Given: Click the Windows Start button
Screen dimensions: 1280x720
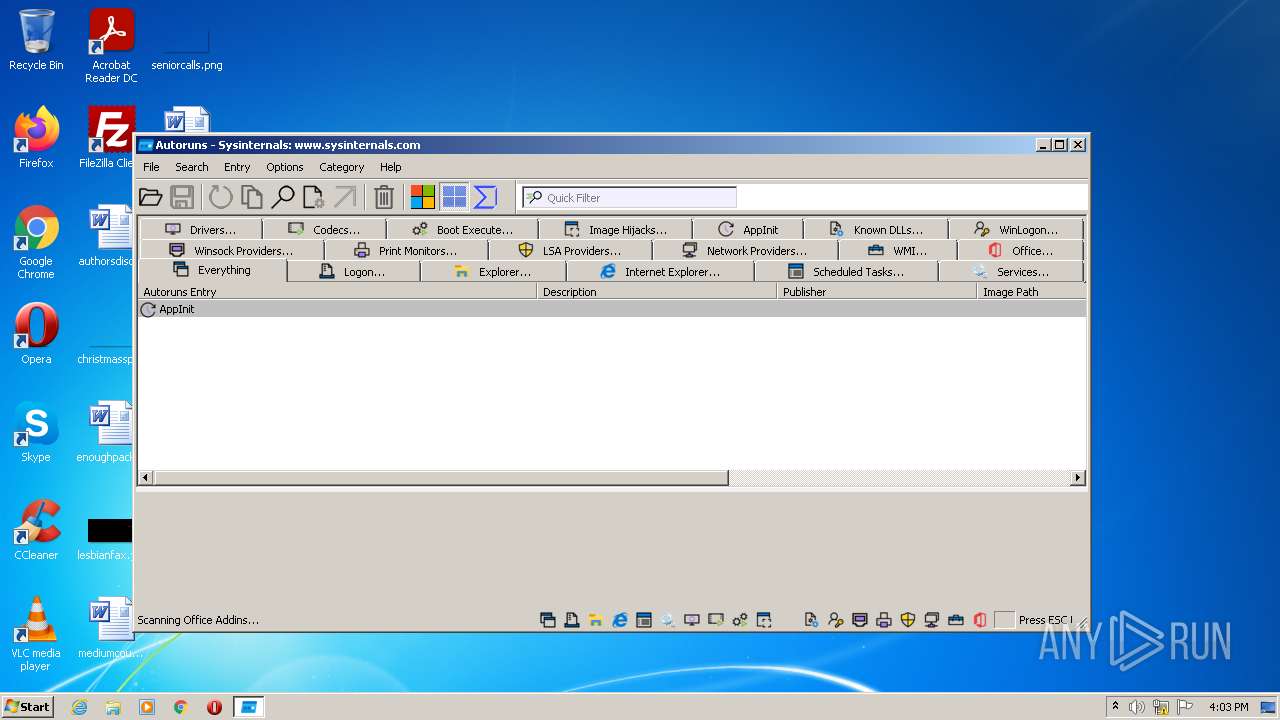Looking at the screenshot, I should click(x=28, y=706).
